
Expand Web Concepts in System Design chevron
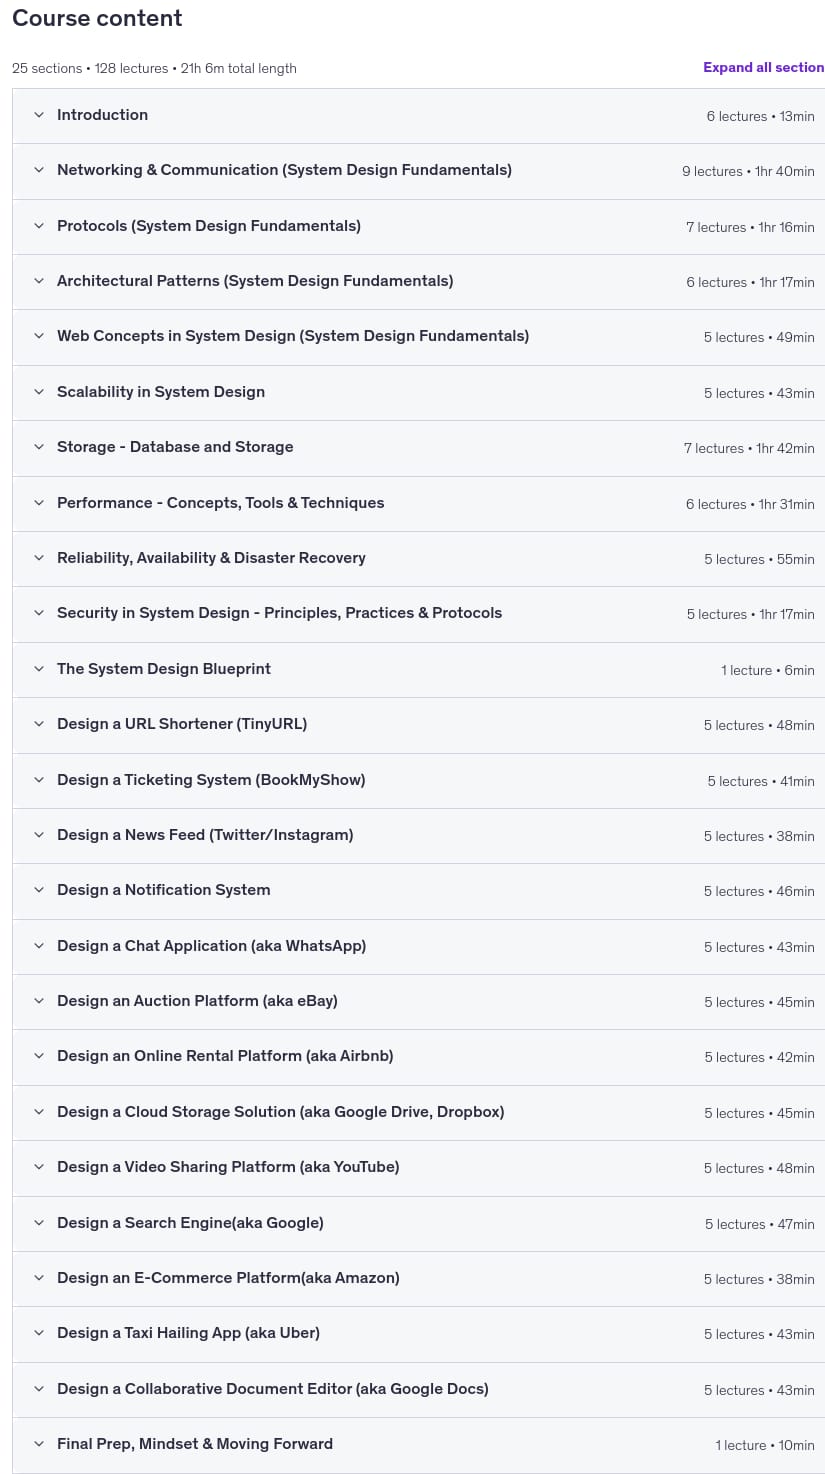[x=39, y=336]
